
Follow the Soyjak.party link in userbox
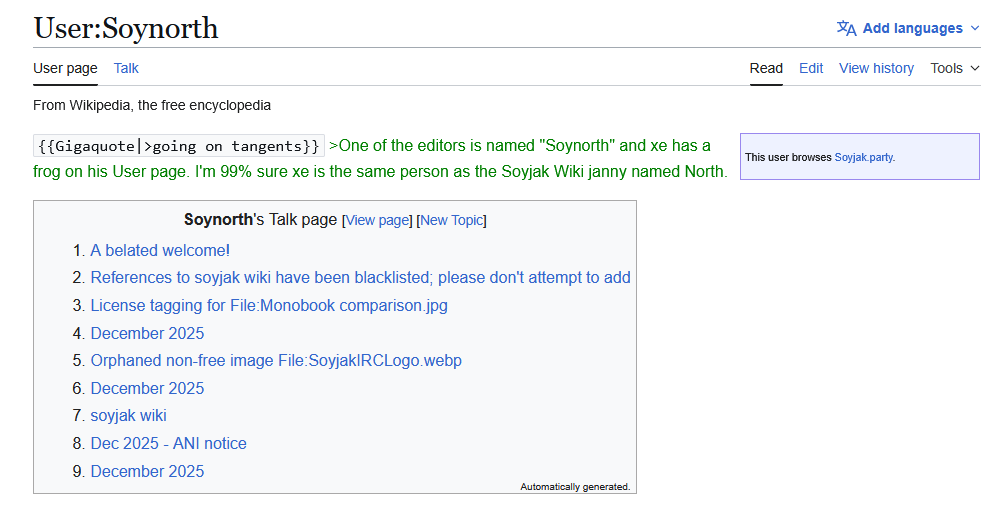click(x=863, y=157)
